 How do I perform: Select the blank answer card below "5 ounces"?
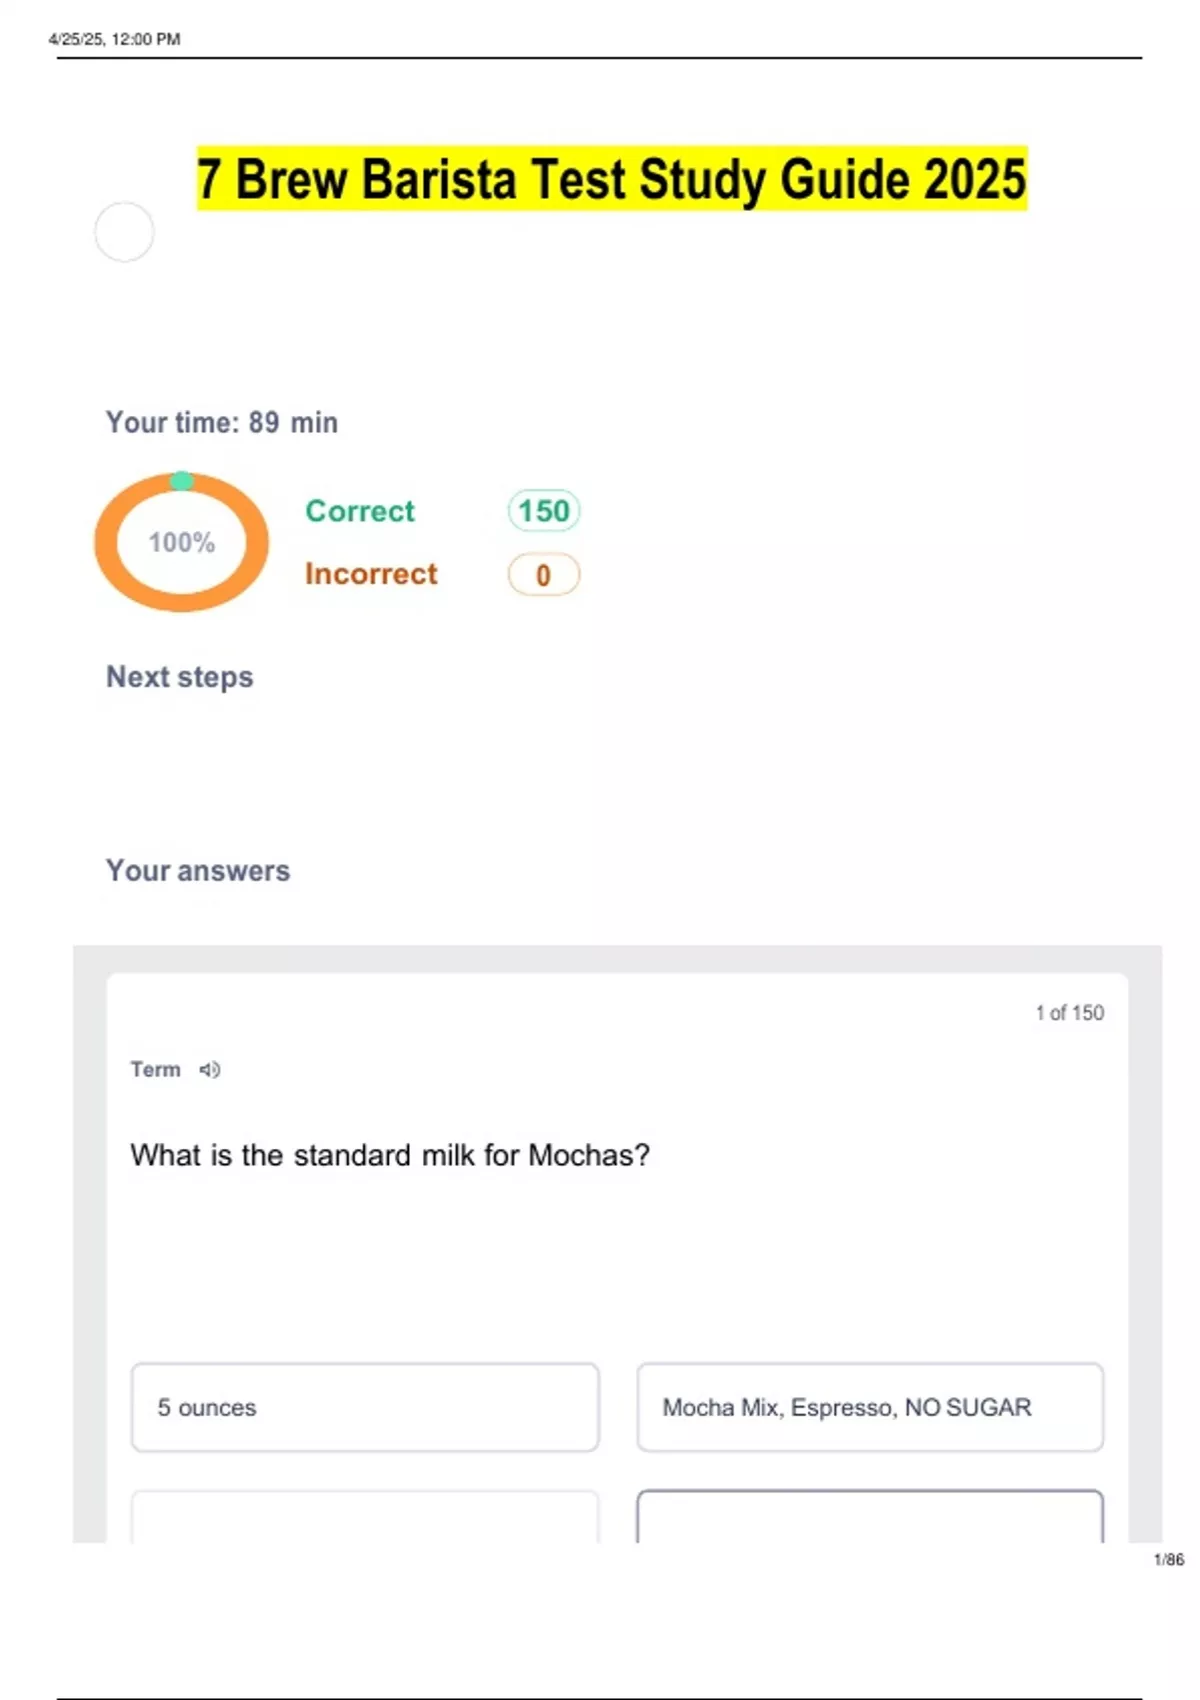coord(365,1518)
